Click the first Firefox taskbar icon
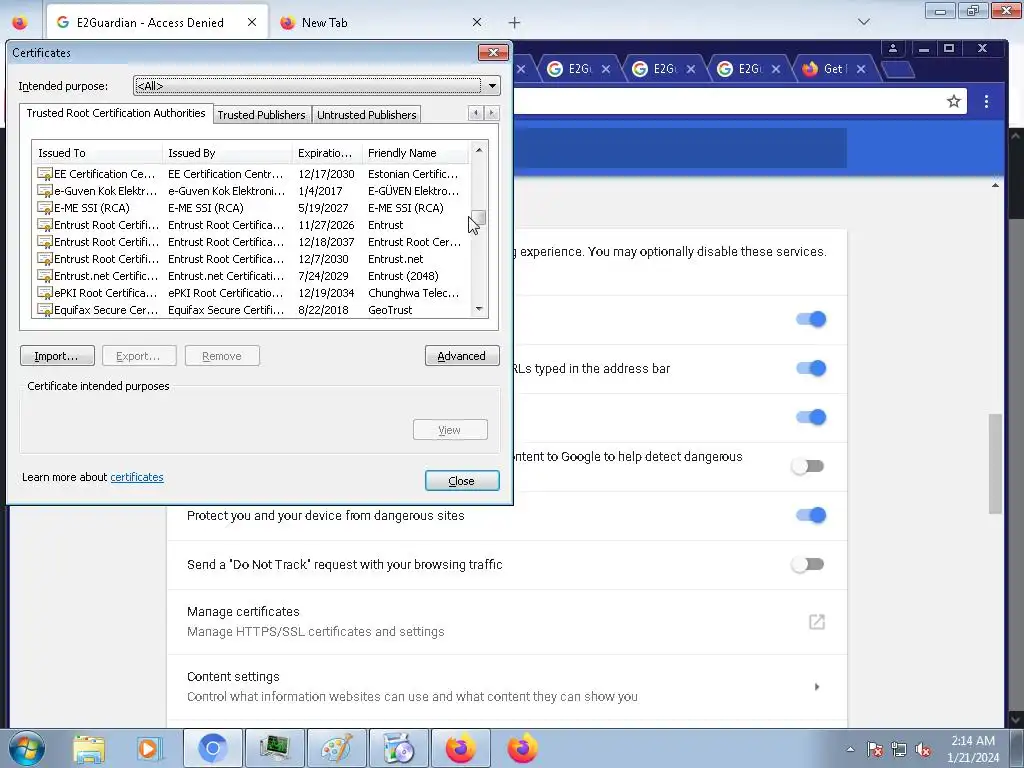Screen dimensions: 1024x768 (x=460, y=748)
